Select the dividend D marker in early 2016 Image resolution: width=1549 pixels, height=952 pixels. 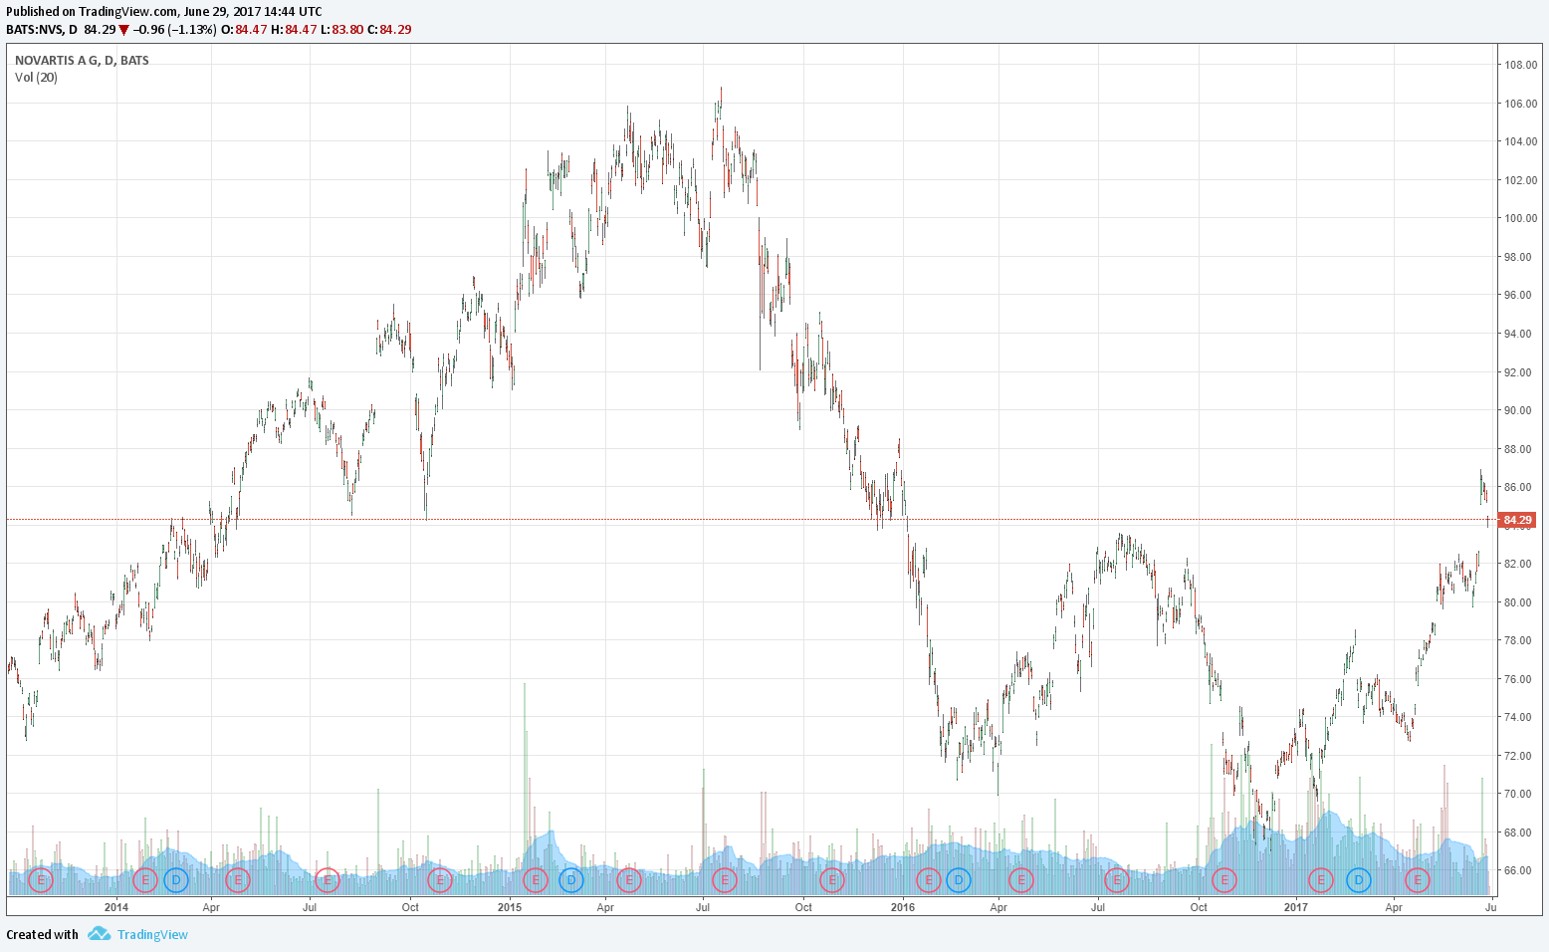tap(958, 880)
